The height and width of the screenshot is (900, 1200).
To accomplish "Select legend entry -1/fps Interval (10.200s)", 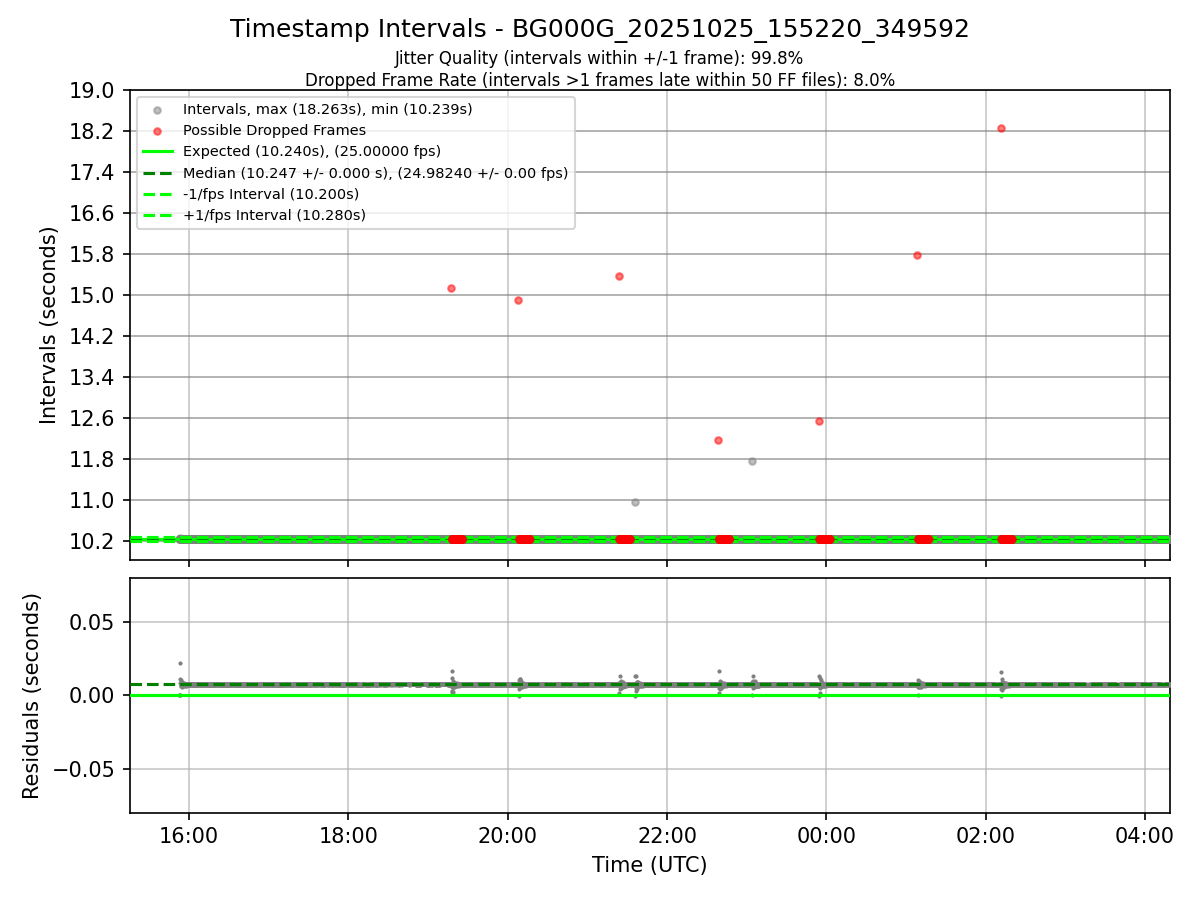I will pos(271,194).
